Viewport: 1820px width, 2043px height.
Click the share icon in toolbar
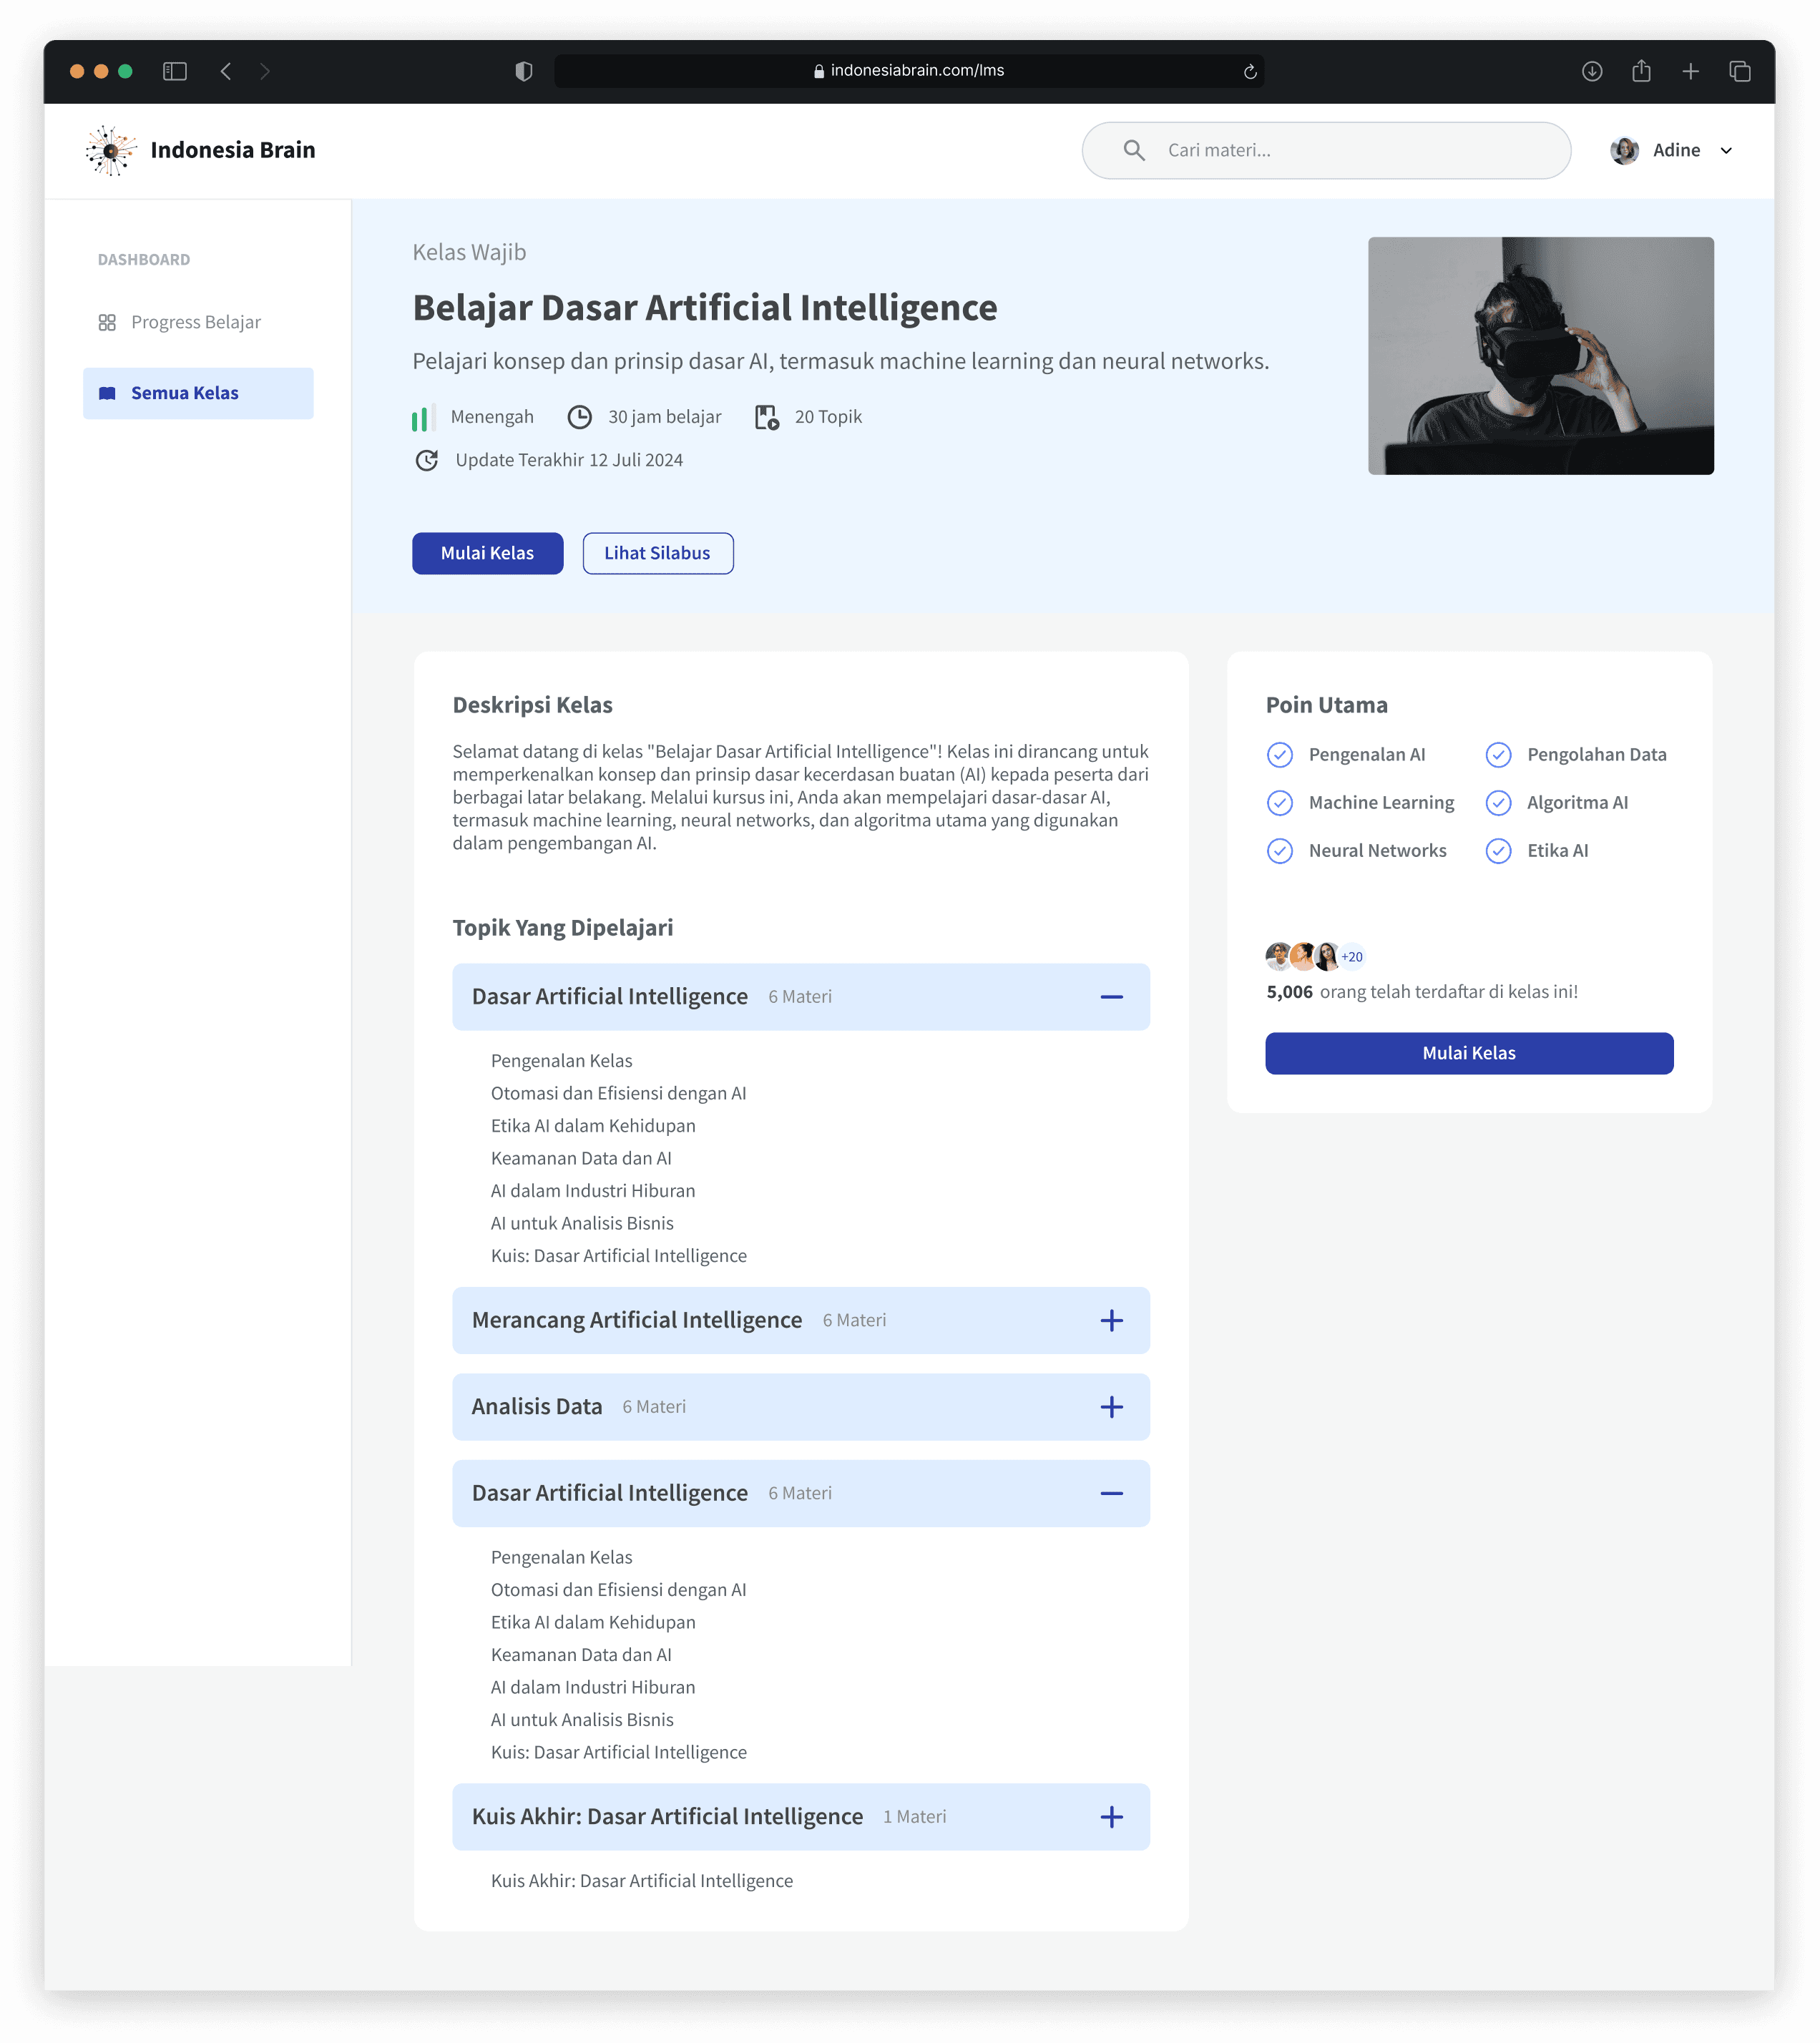[1641, 71]
